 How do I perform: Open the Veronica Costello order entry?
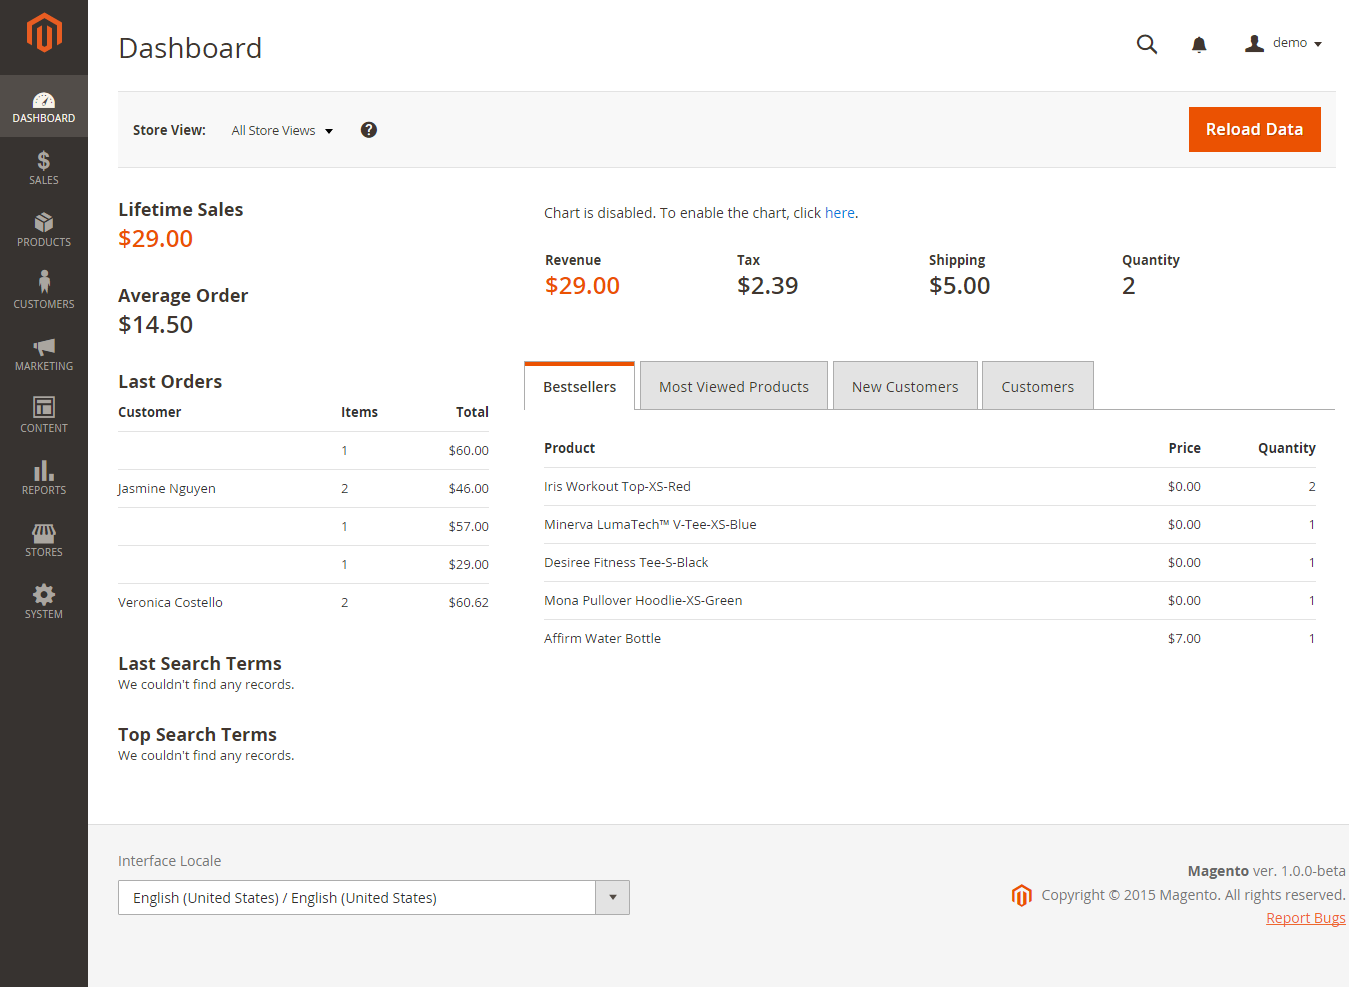(170, 601)
